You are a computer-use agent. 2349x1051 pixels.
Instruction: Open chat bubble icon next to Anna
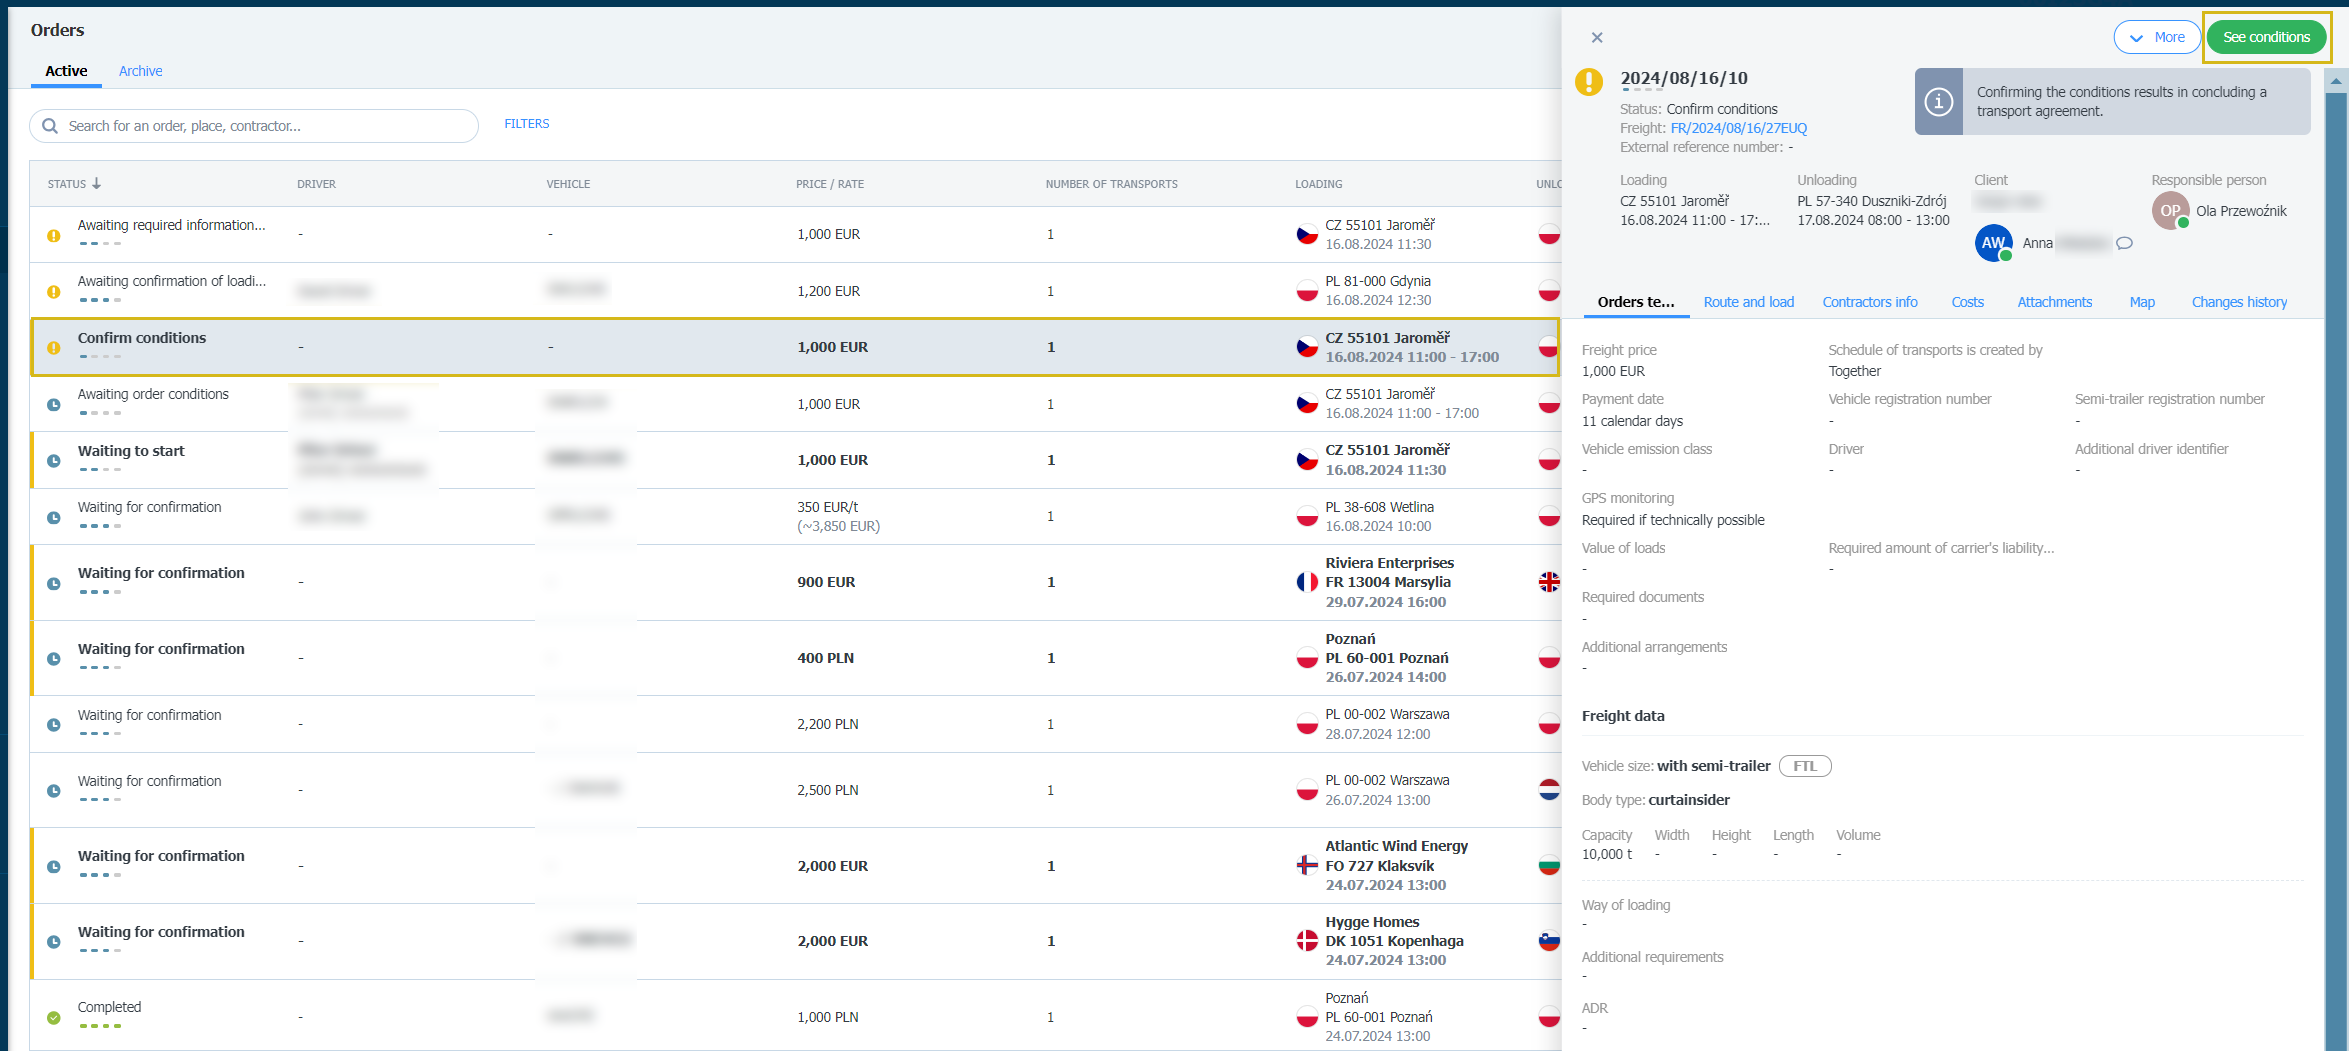tap(2124, 243)
